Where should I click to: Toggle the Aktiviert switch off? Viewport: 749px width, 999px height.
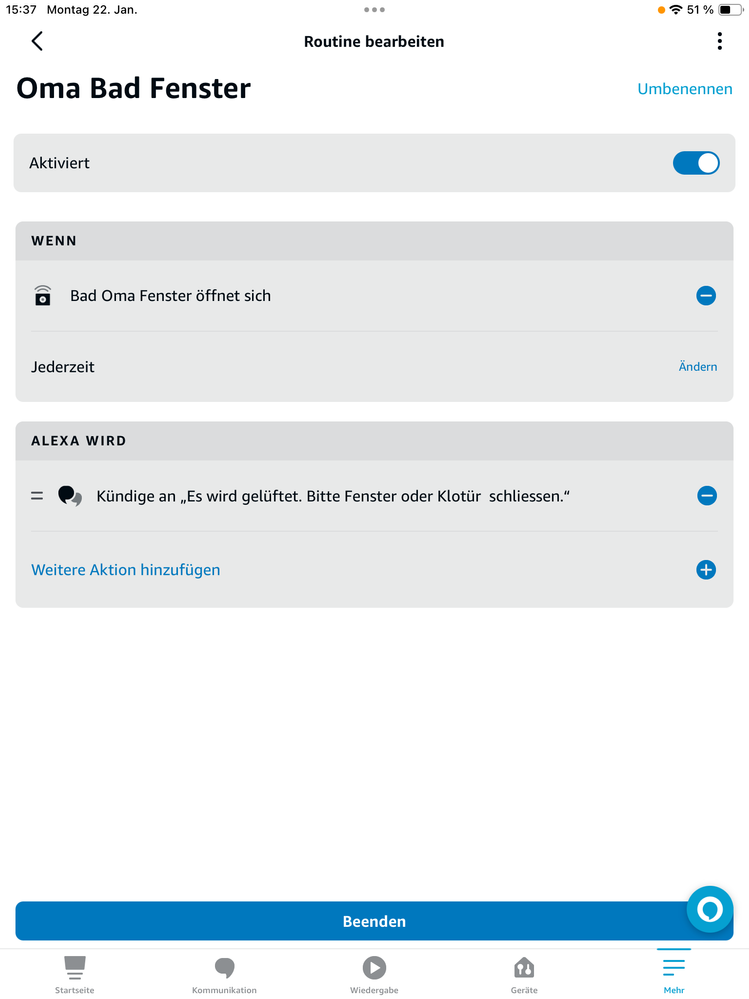(x=696, y=163)
